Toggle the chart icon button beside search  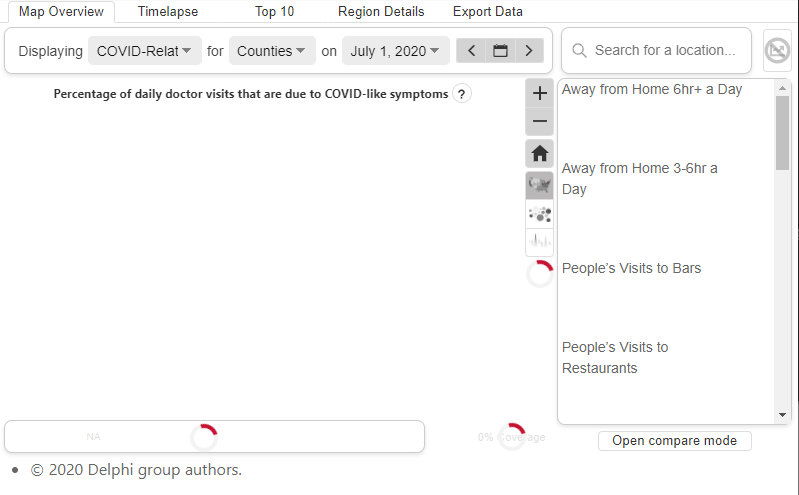777,50
